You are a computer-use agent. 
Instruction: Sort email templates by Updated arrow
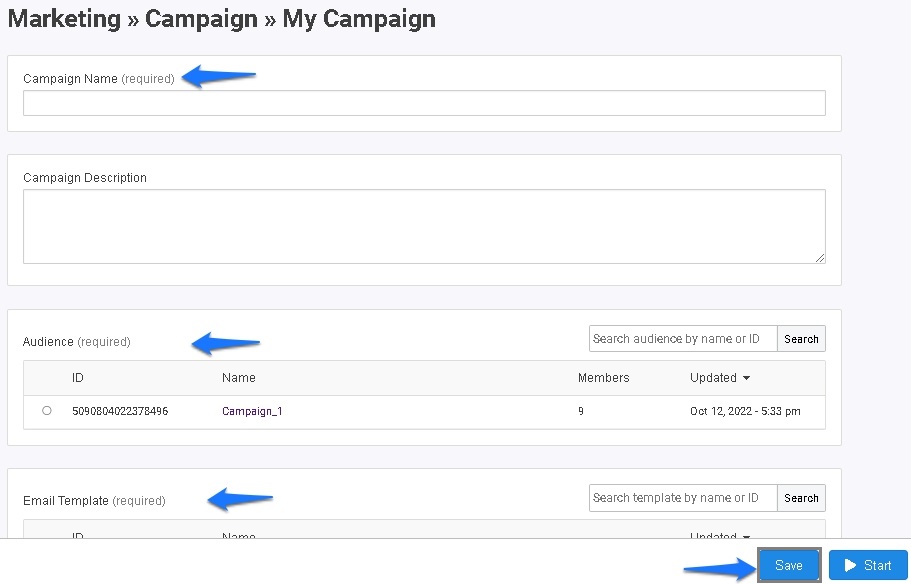[x=747, y=536]
